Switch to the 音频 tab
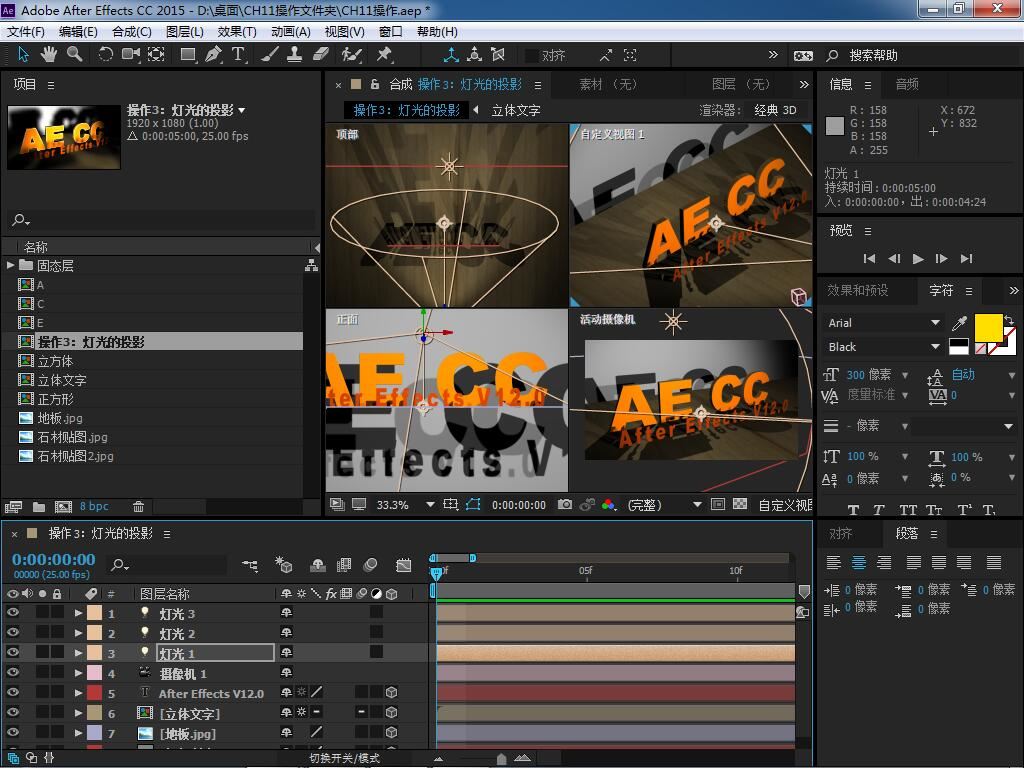The image size is (1024, 768). coord(906,84)
